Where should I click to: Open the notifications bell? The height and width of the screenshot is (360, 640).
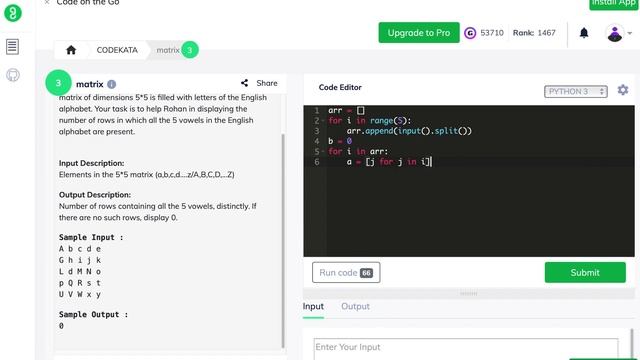(x=584, y=33)
